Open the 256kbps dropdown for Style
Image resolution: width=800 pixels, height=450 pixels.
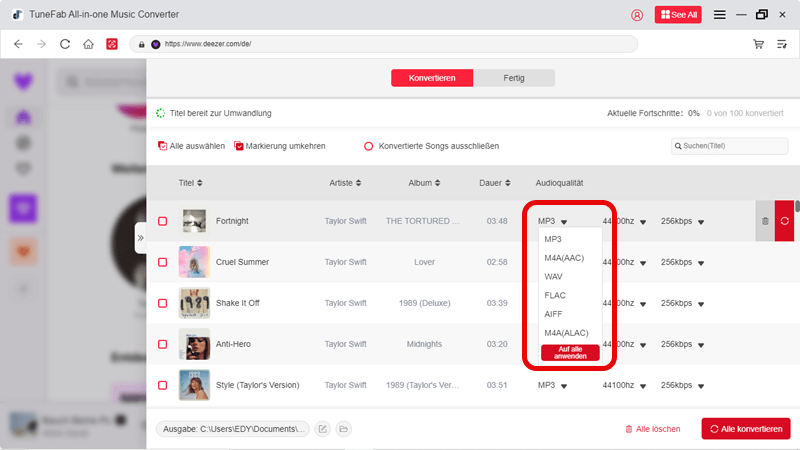point(682,385)
